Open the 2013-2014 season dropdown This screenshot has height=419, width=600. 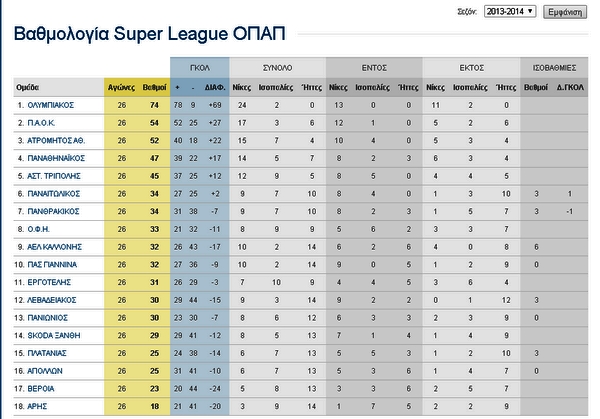tap(510, 11)
